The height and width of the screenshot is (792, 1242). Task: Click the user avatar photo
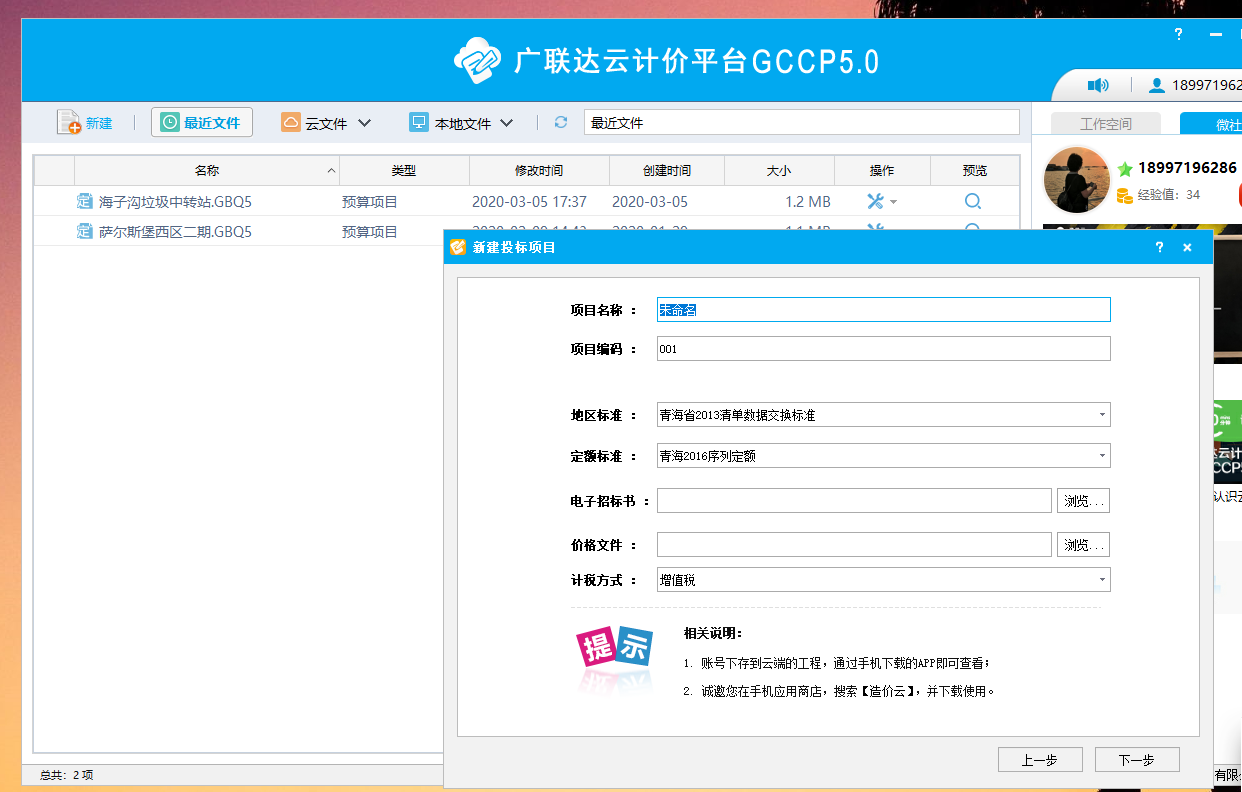[1076, 180]
